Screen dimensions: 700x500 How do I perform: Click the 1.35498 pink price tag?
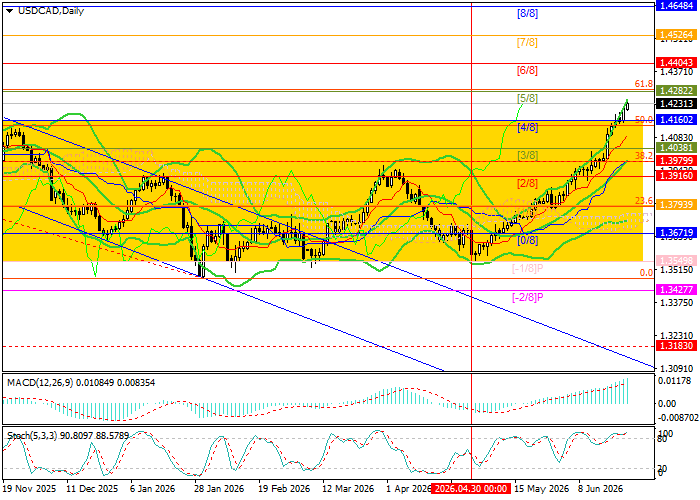676,260
